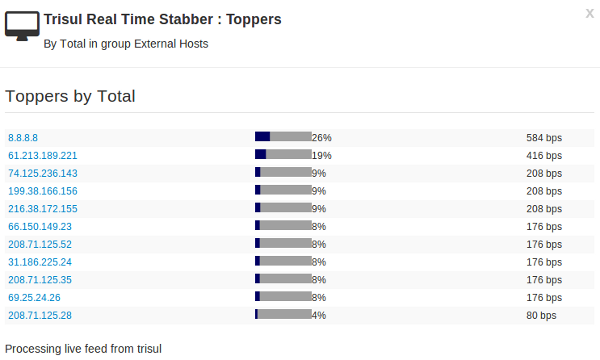600x360 pixels.
Task: Click the monitor icon beside the title
Action: (x=22, y=26)
